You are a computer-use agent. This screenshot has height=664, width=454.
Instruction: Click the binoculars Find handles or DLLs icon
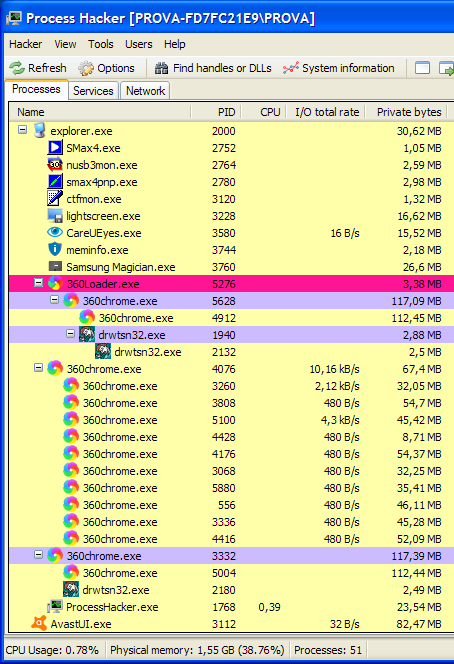(161, 68)
